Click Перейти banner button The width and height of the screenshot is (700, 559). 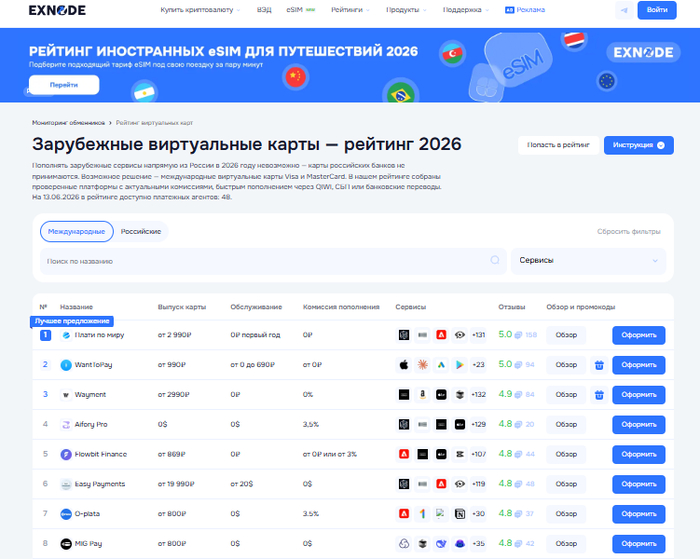tap(64, 85)
